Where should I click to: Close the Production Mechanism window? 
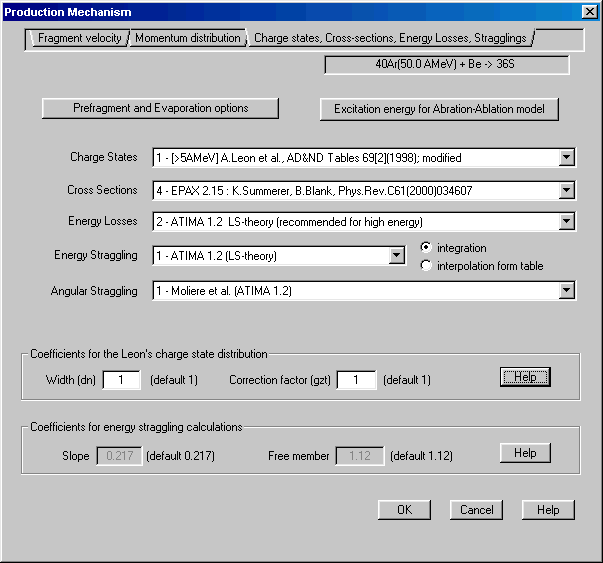(x=589, y=11)
